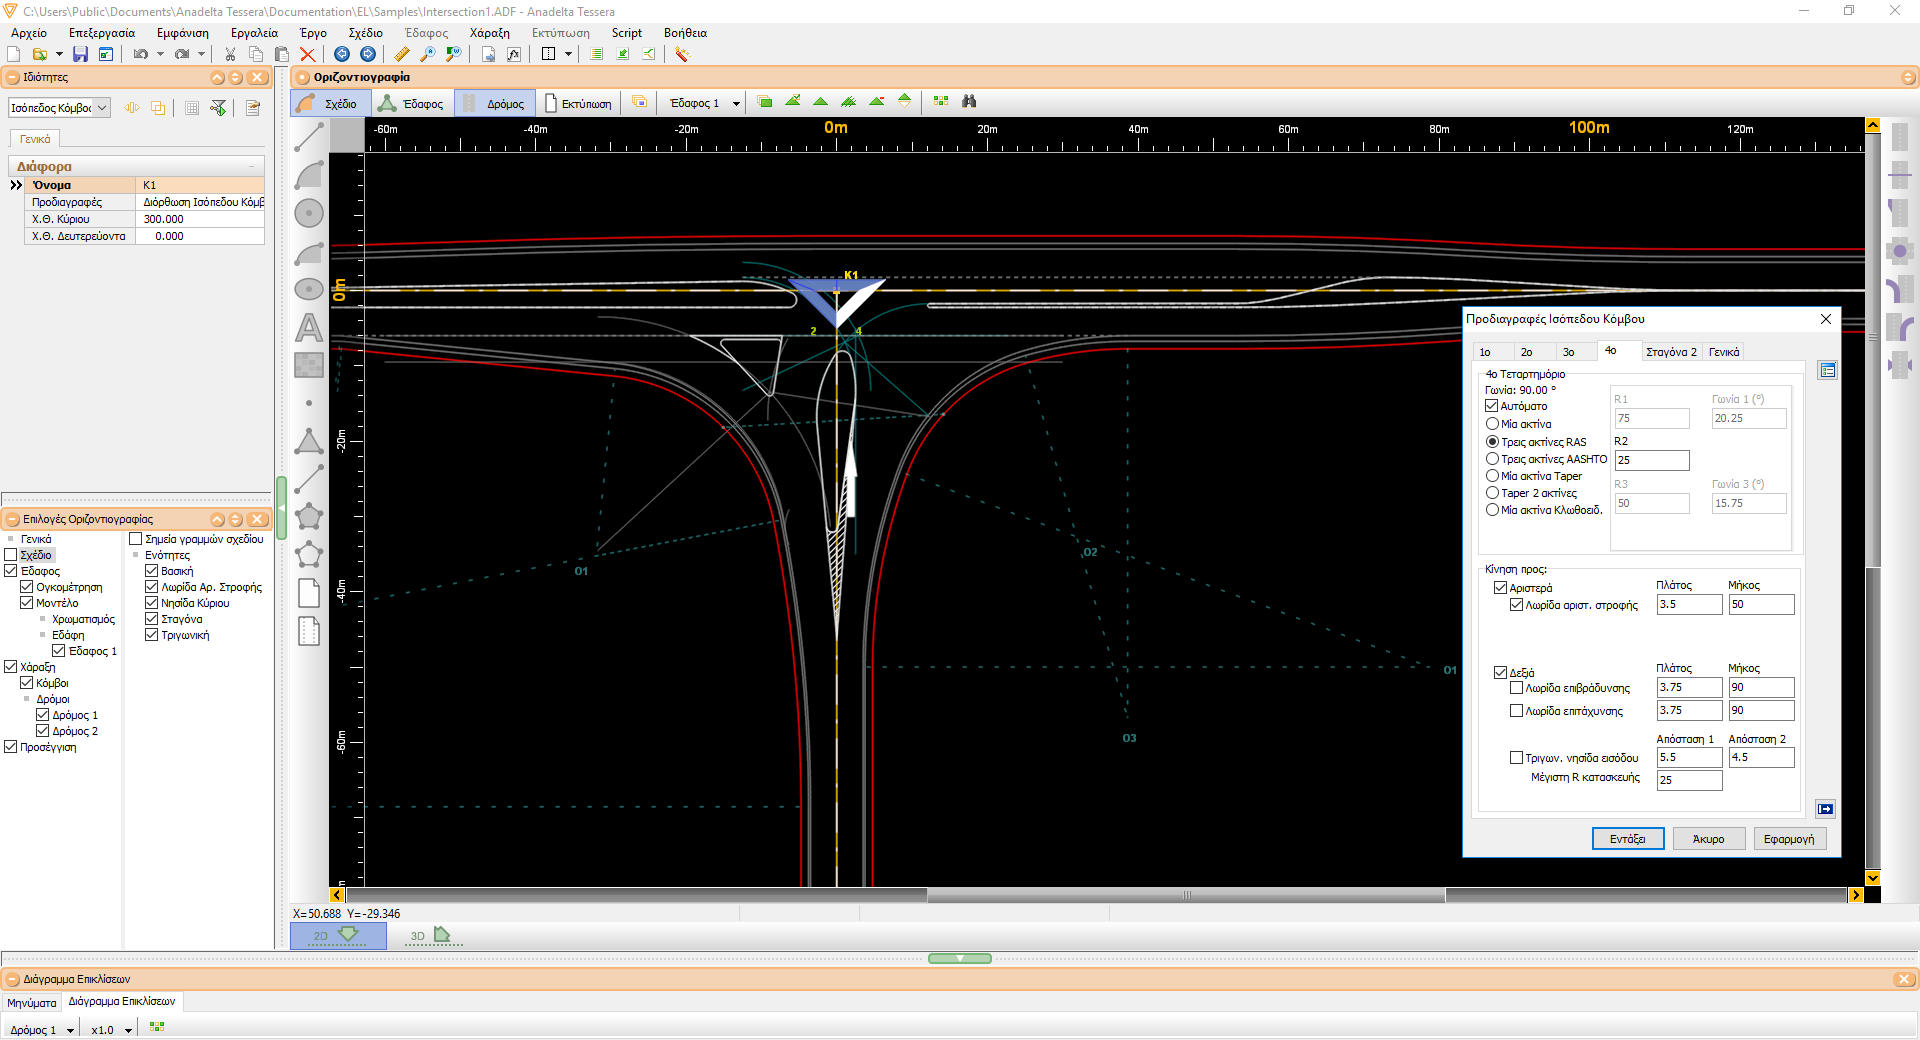The image size is (1920, 1040).
Task: Uncheck the Αυτόματο checkbox
Action: (x=1492, y=406)
